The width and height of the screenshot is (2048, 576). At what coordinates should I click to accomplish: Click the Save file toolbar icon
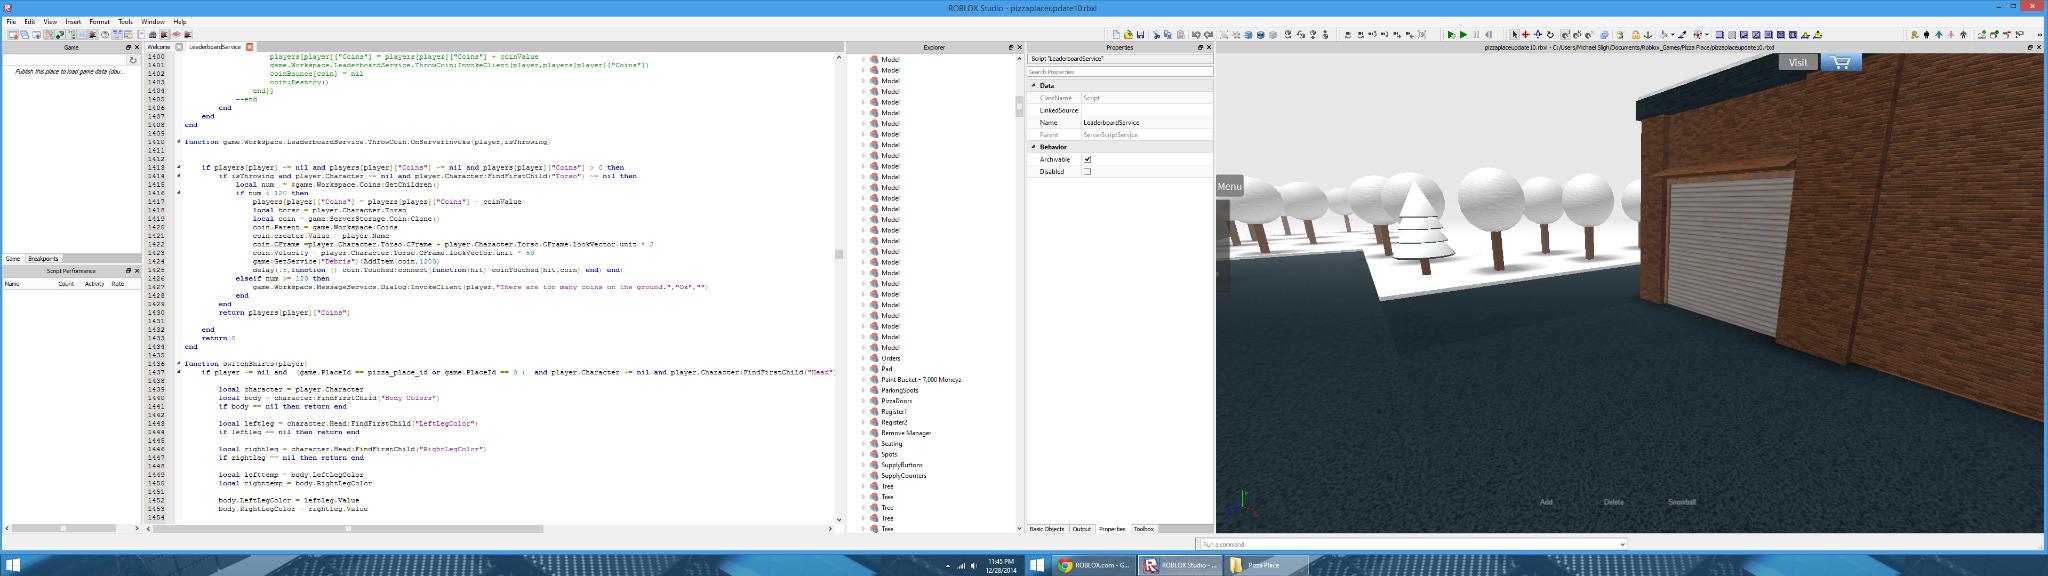(x=1140, y=34)
